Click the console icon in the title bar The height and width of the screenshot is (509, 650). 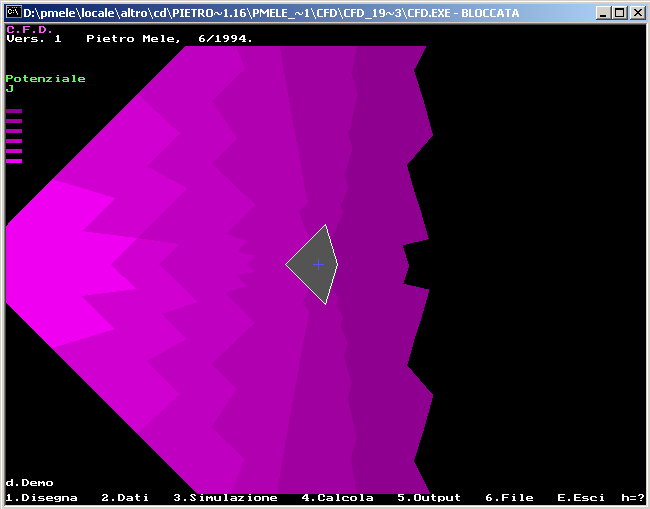coord(14,13)
